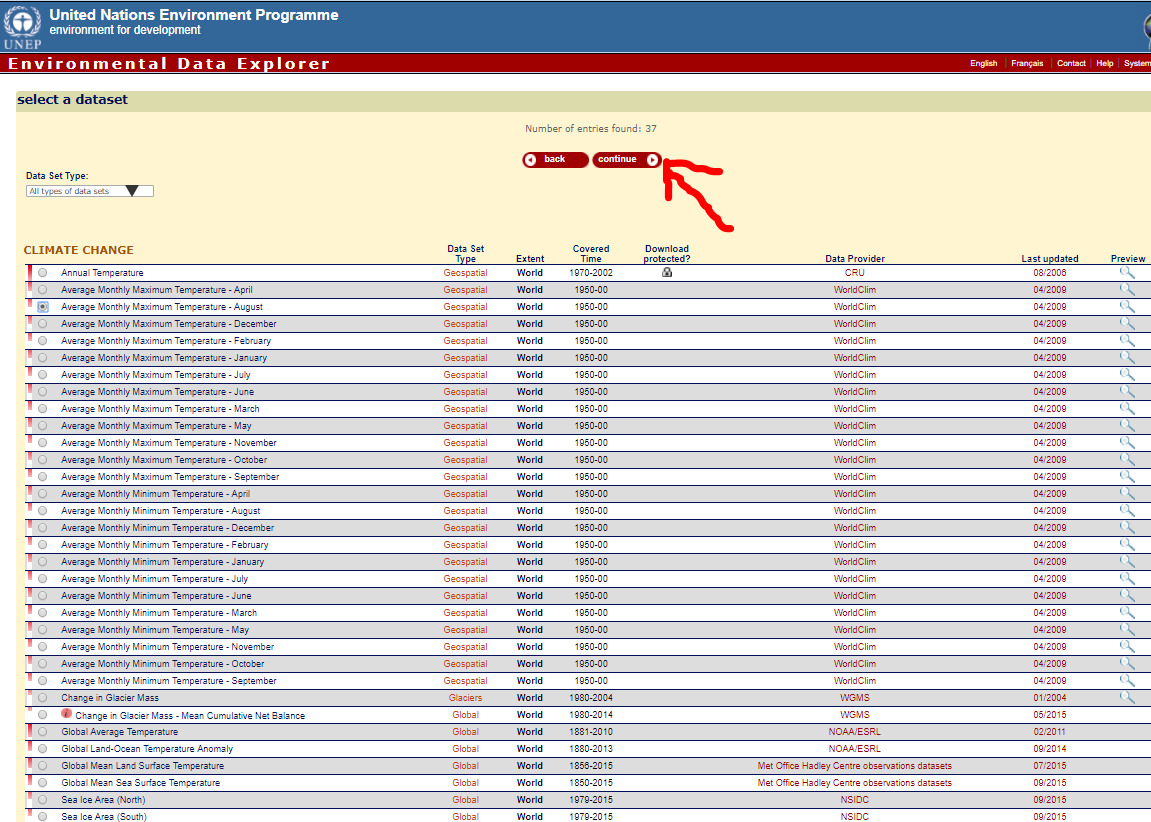Preview Average Monthly Maximum Temperature - February dataset

click(1127, 340)
